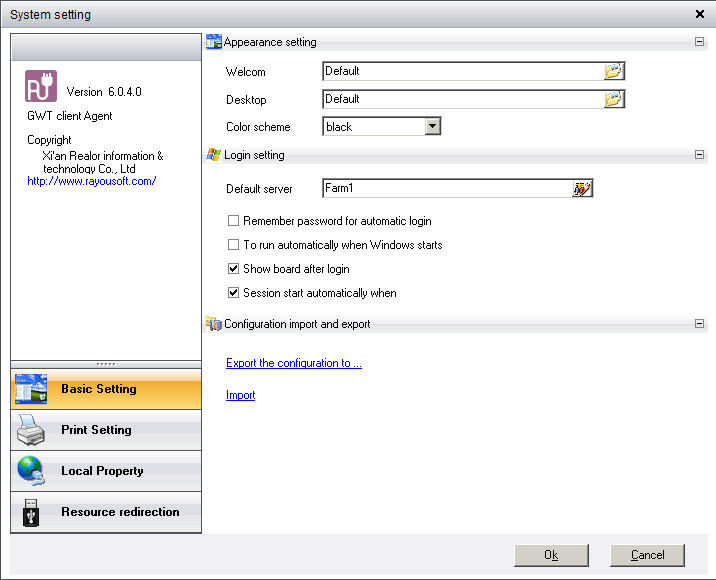The width and height of the screenshot is (716, 580).
Task: Collapse Configuration import and export section
Action: coord(699,324)
